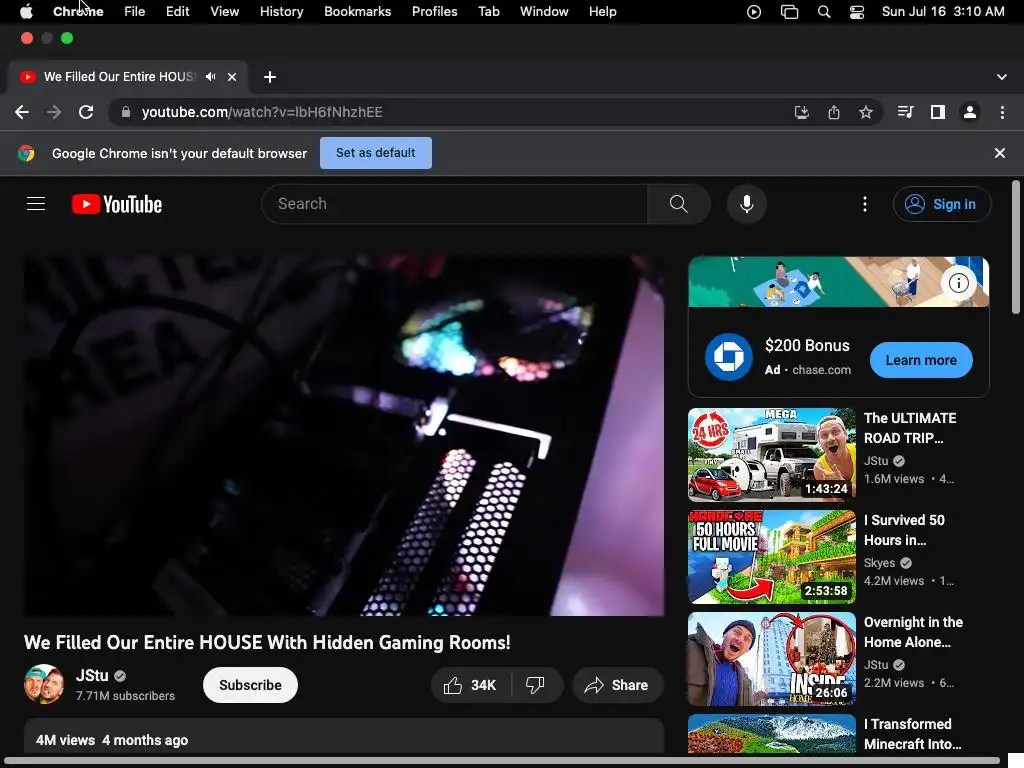Viewport: 1024px width, 768px height.
Task: Bookmark this tab with the star
Action: pos(866,112)
